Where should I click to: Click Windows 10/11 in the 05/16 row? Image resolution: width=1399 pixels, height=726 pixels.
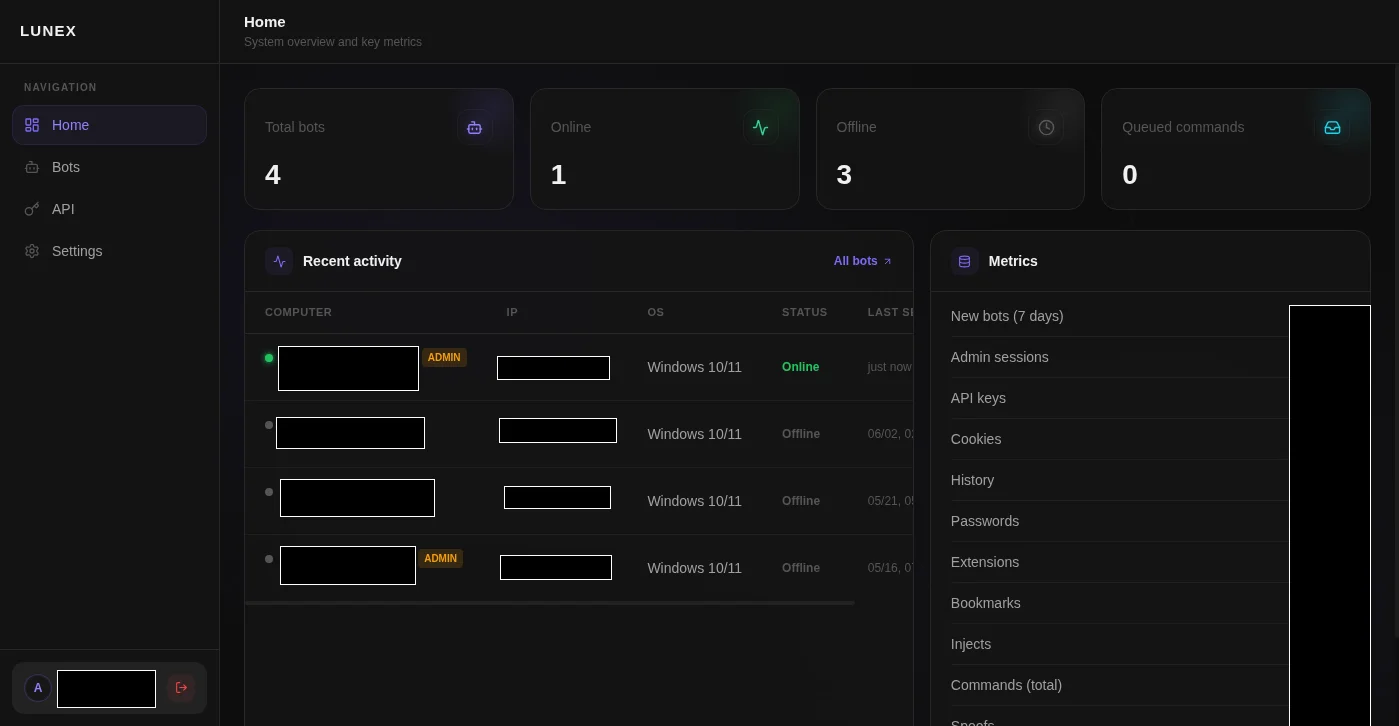(x=695, y=568)
